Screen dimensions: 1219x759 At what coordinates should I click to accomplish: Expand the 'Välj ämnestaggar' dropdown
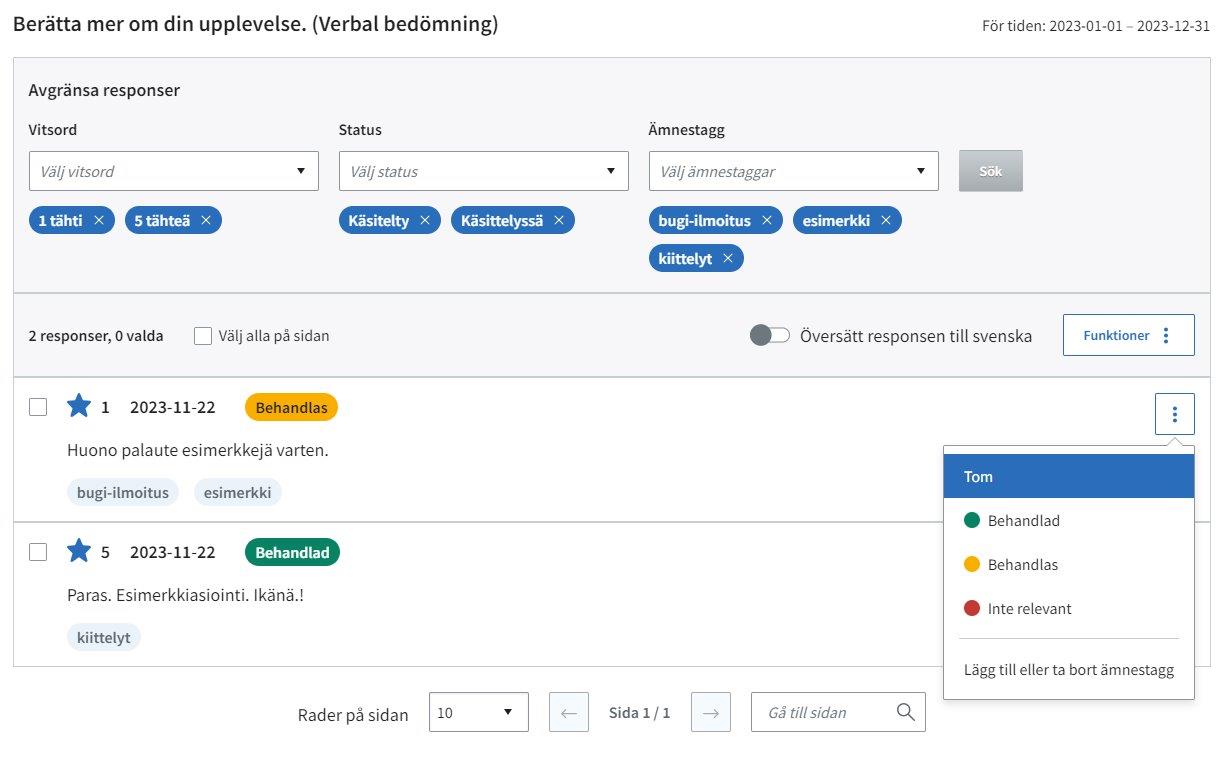point(794,171)
